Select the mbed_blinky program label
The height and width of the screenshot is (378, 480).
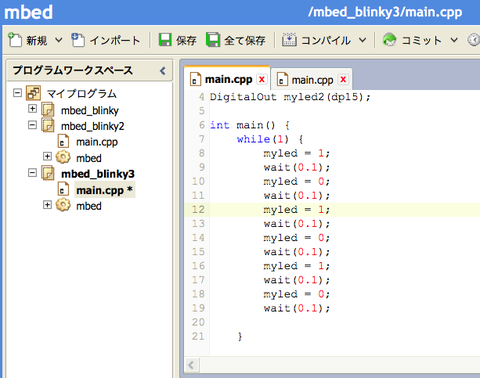[x=90, y=110]
